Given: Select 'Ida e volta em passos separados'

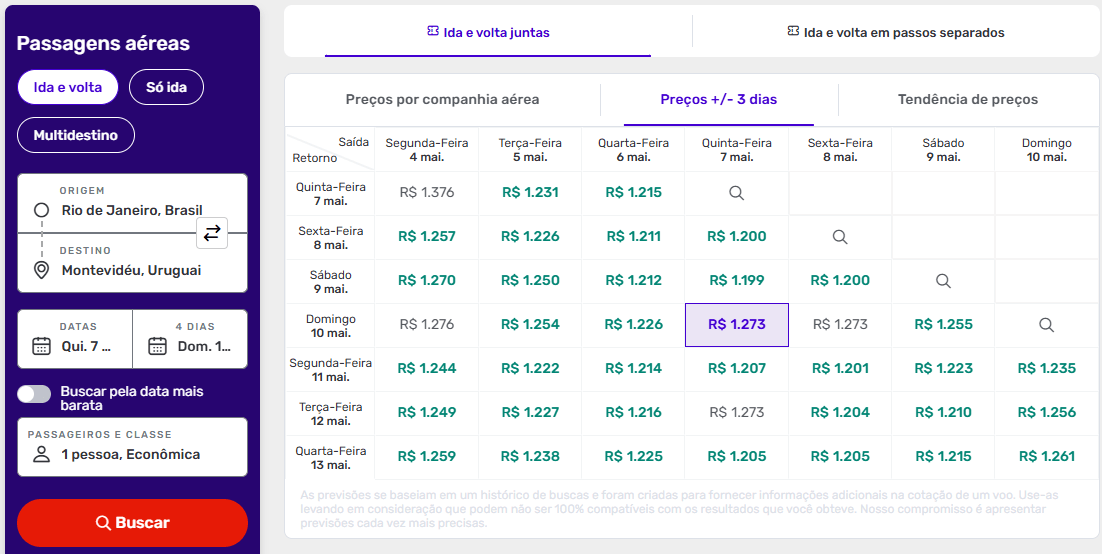Looking at the screenshot, I should 896,32.
